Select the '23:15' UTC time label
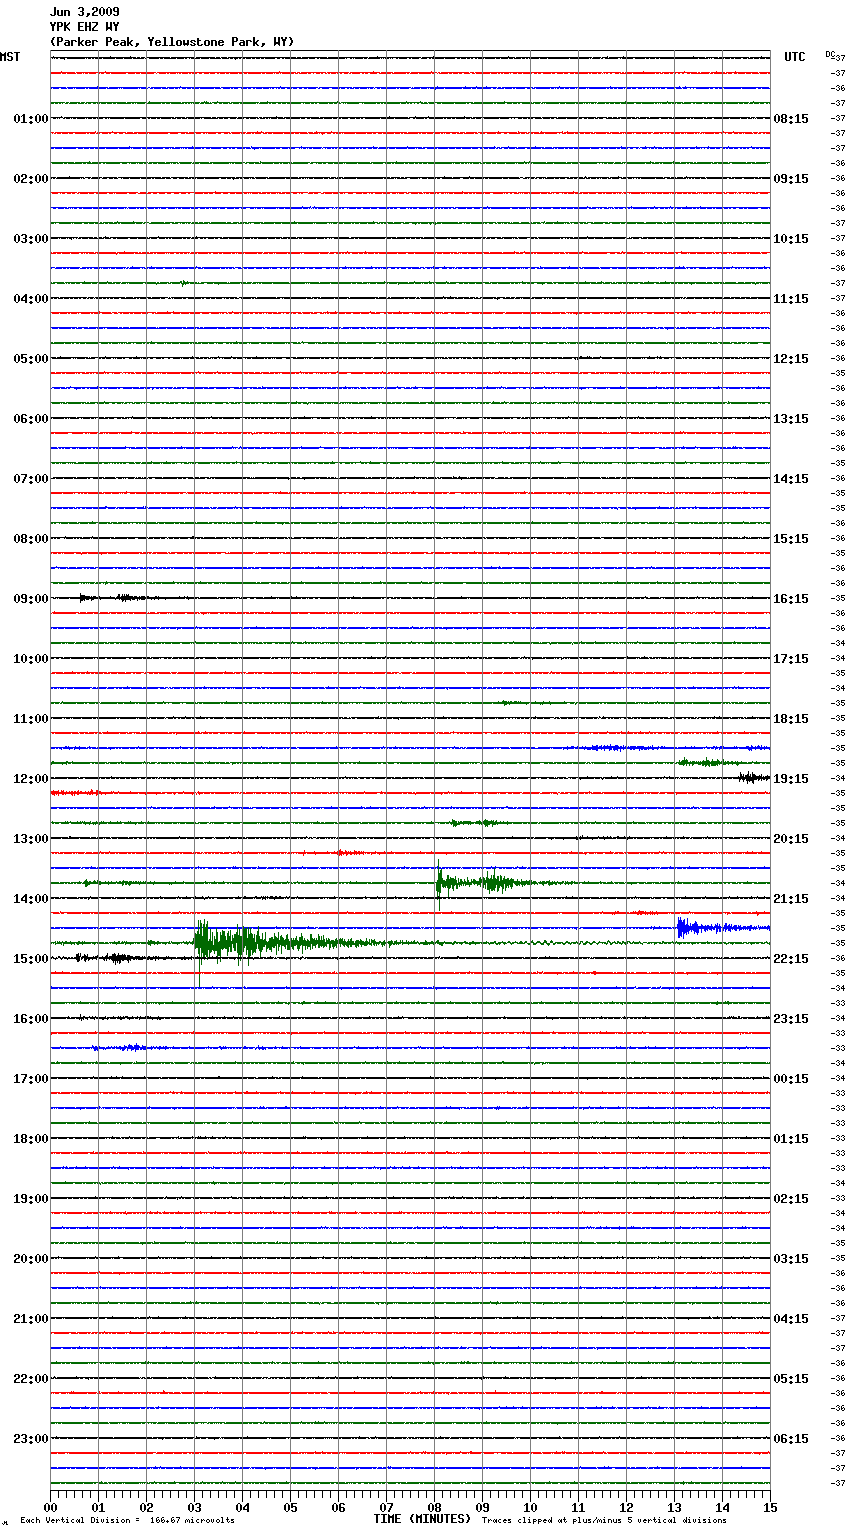850x1534 pixels. point(791,1019)
